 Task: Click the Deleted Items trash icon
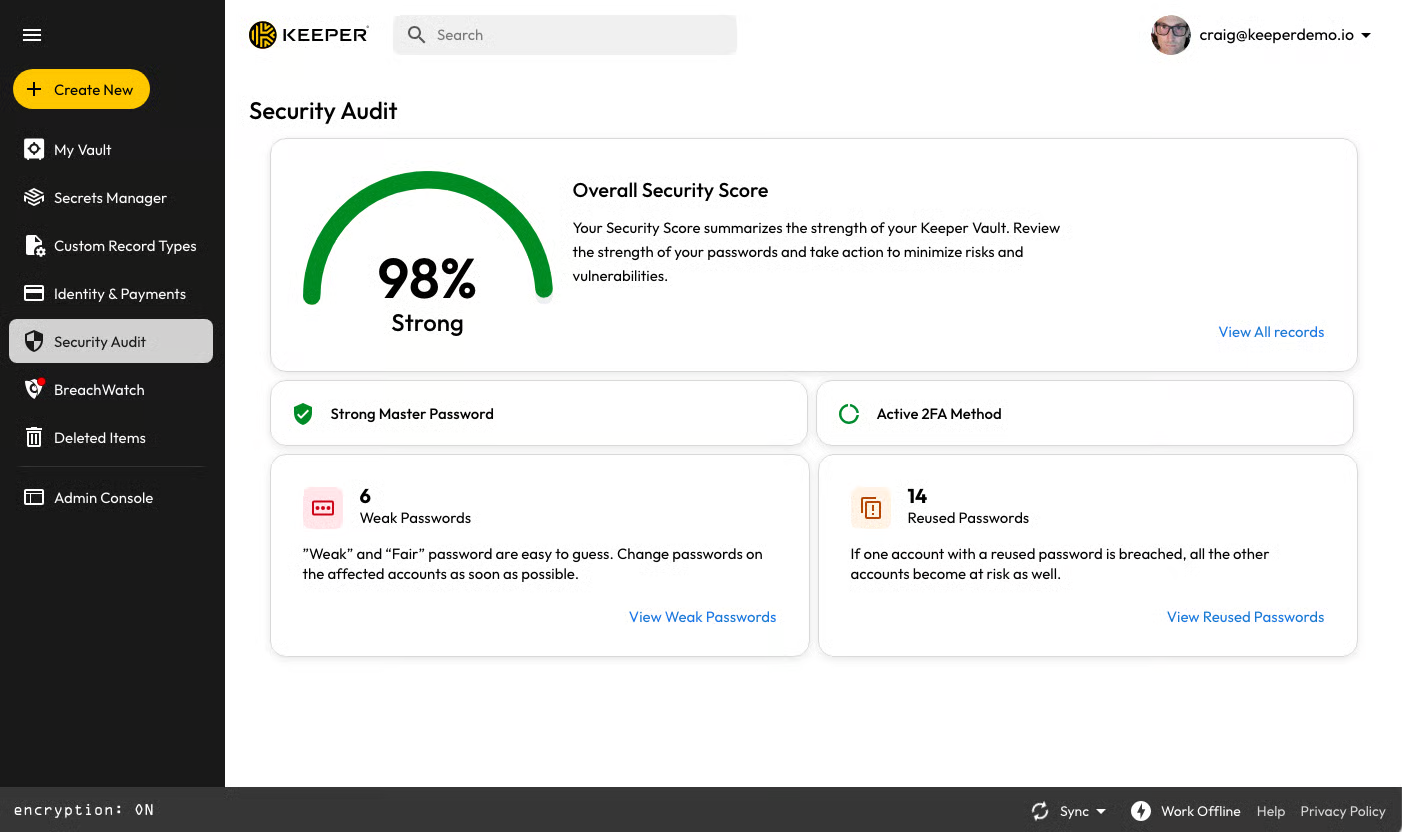[34, 438]
